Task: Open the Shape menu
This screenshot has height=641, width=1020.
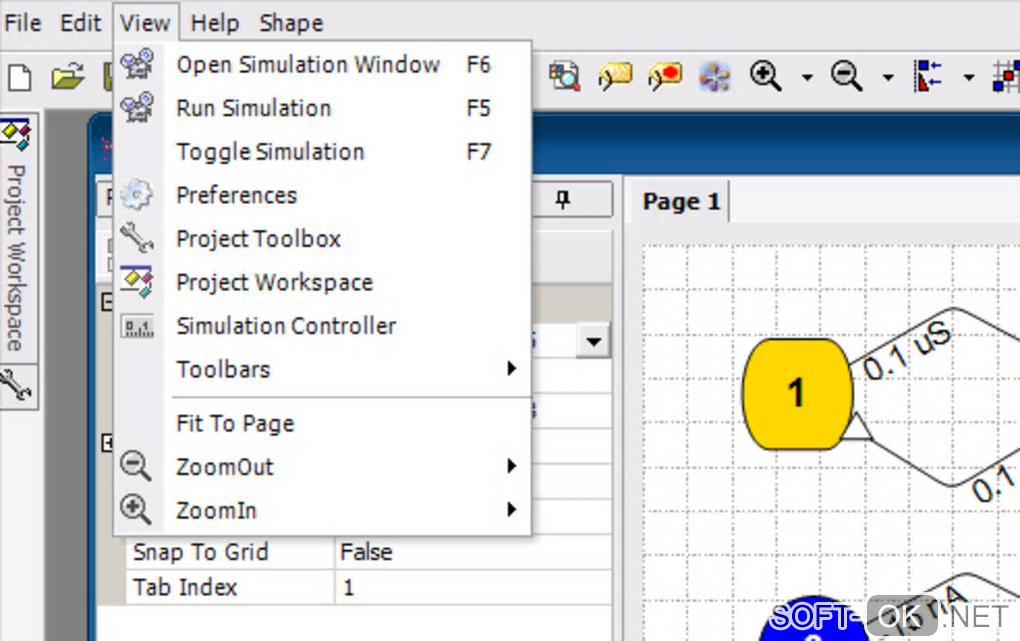Action: tap(291, 23)
